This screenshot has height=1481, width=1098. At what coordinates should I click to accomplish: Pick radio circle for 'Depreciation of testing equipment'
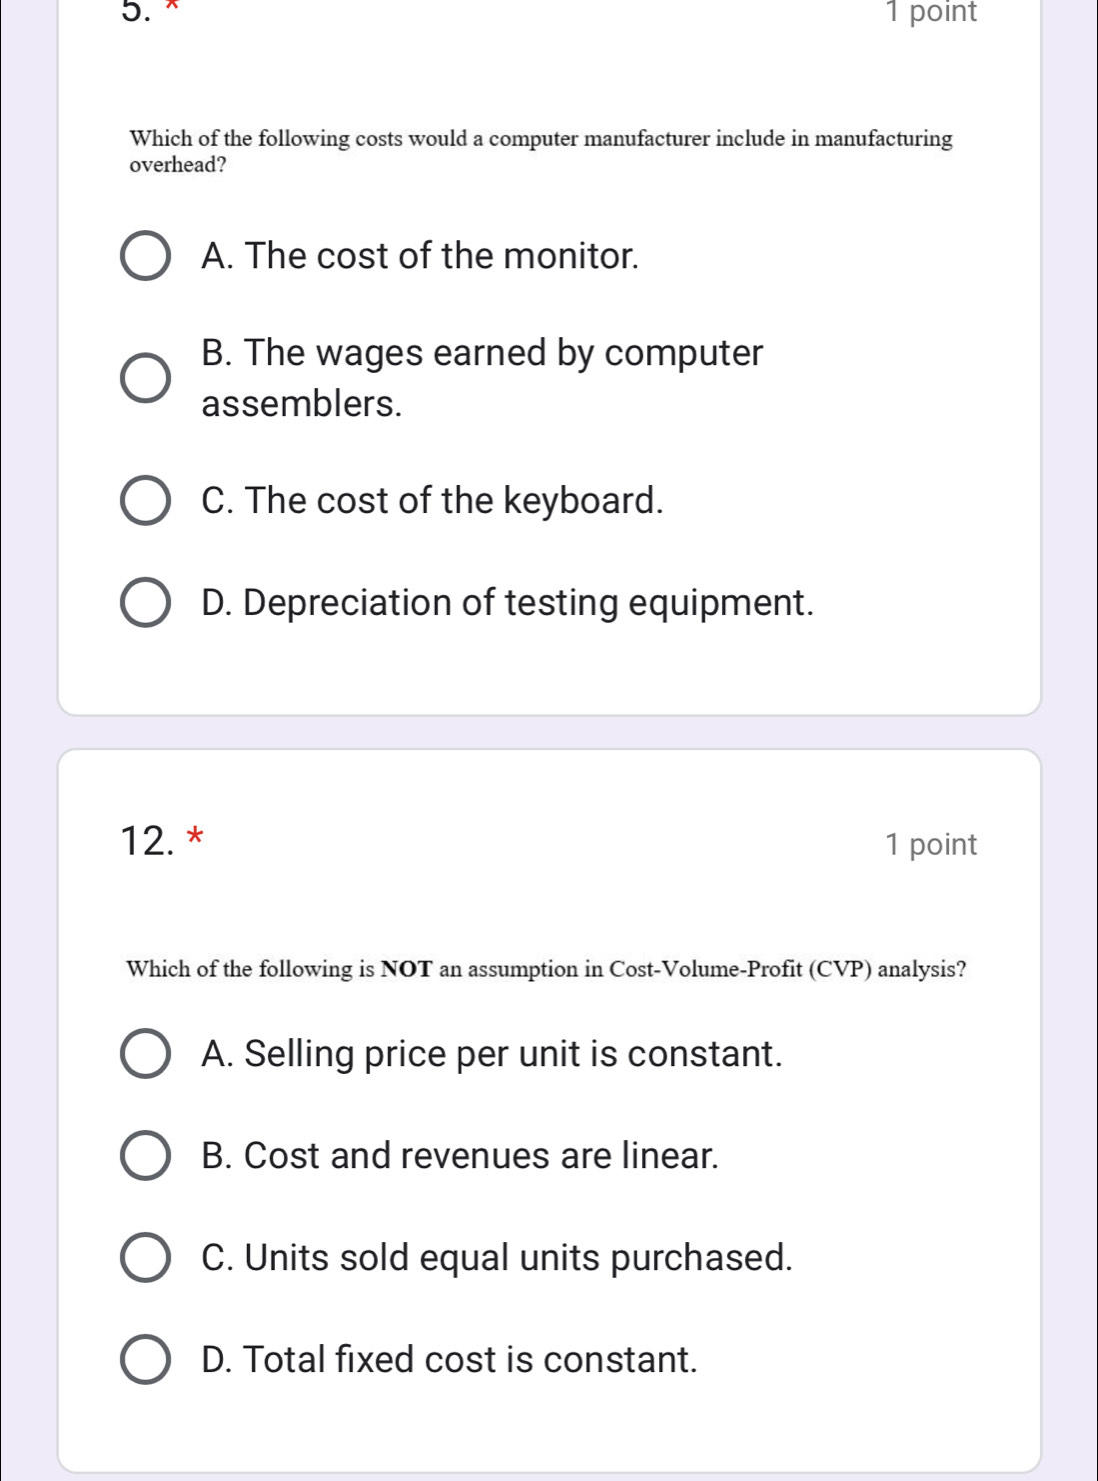145,603
